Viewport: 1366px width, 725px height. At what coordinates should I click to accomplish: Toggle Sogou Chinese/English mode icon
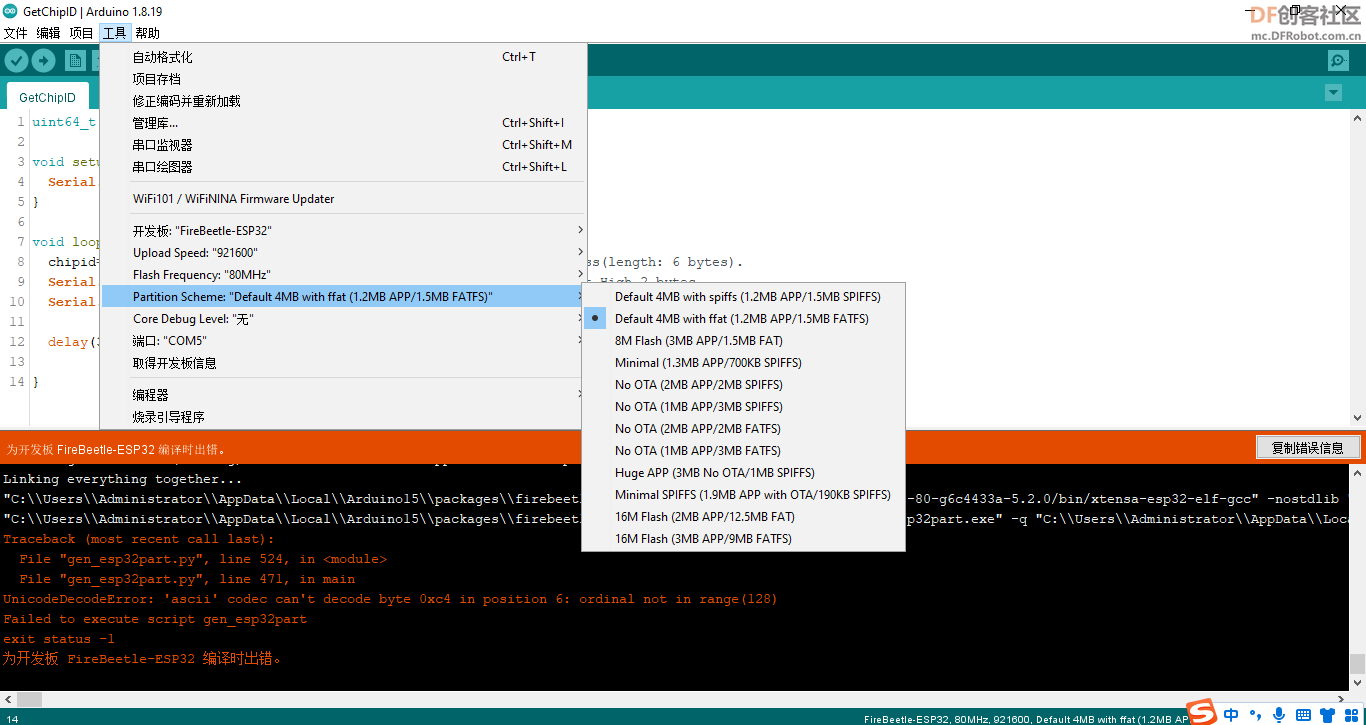pos(1230,715)
